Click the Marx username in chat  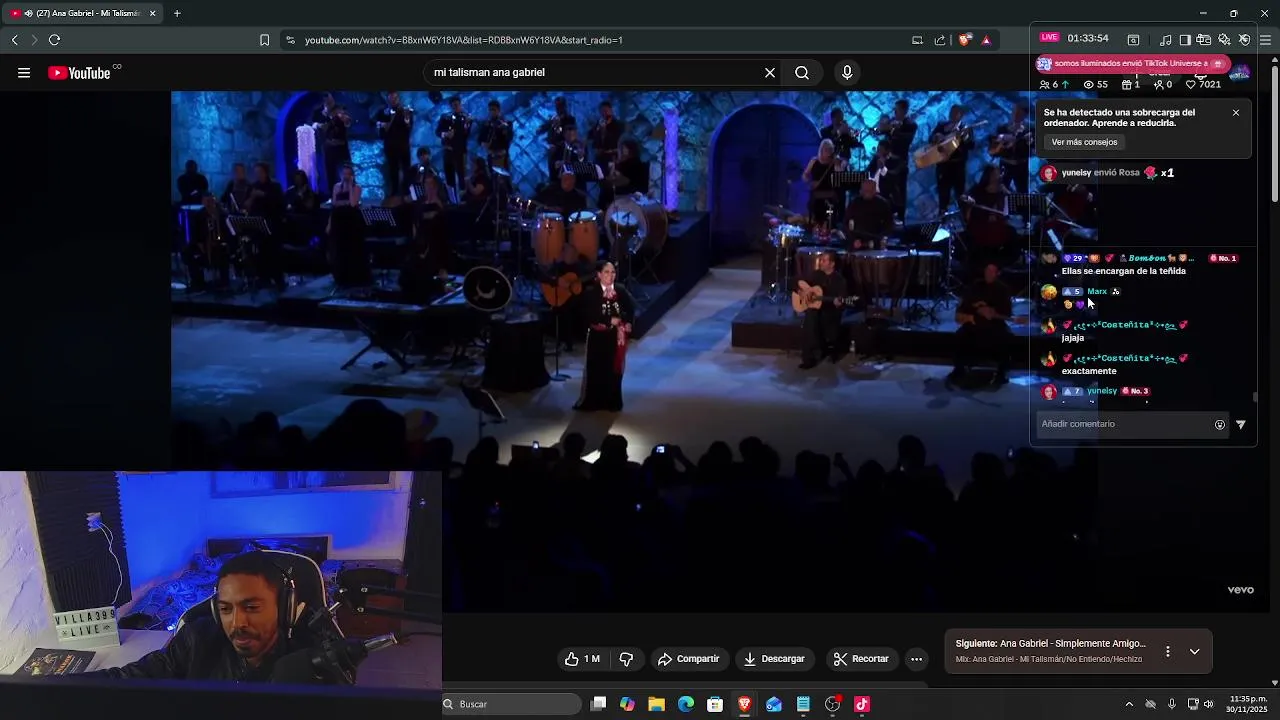(x=1097, y=291)
